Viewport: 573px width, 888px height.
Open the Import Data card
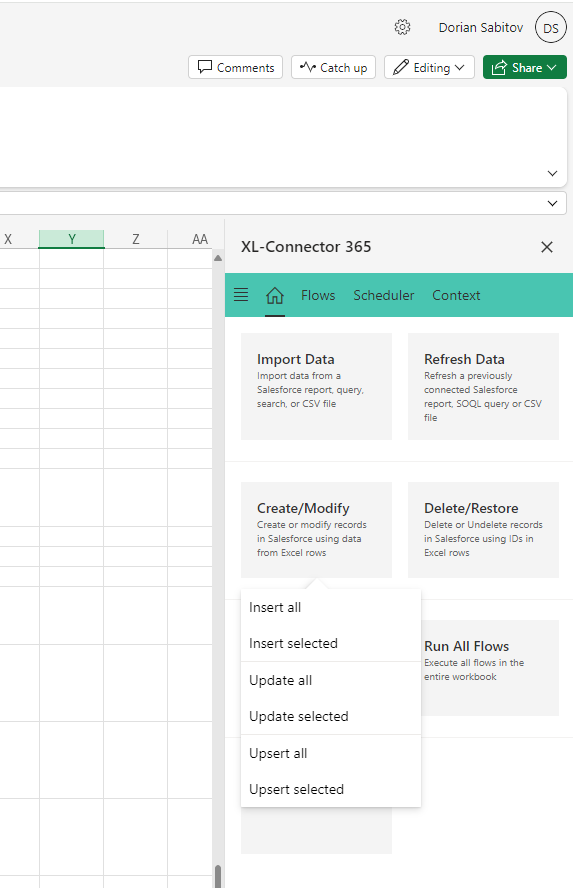[x=317, y=386]
